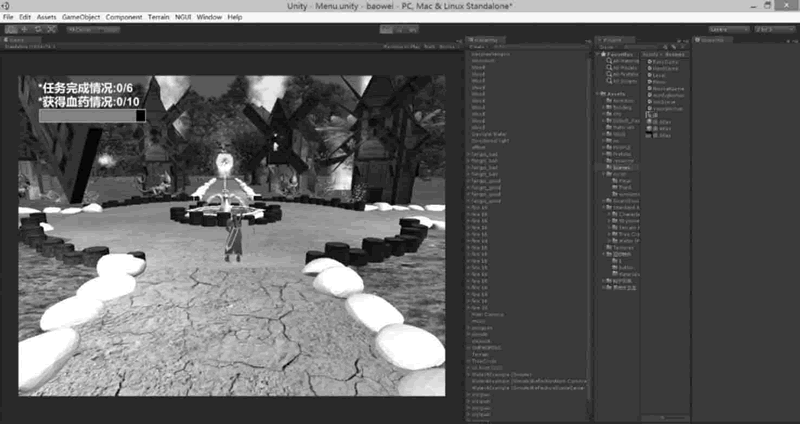Open the GameObject menu
Viewport: 800px width, 424px height.
click(x=80, y=17)
